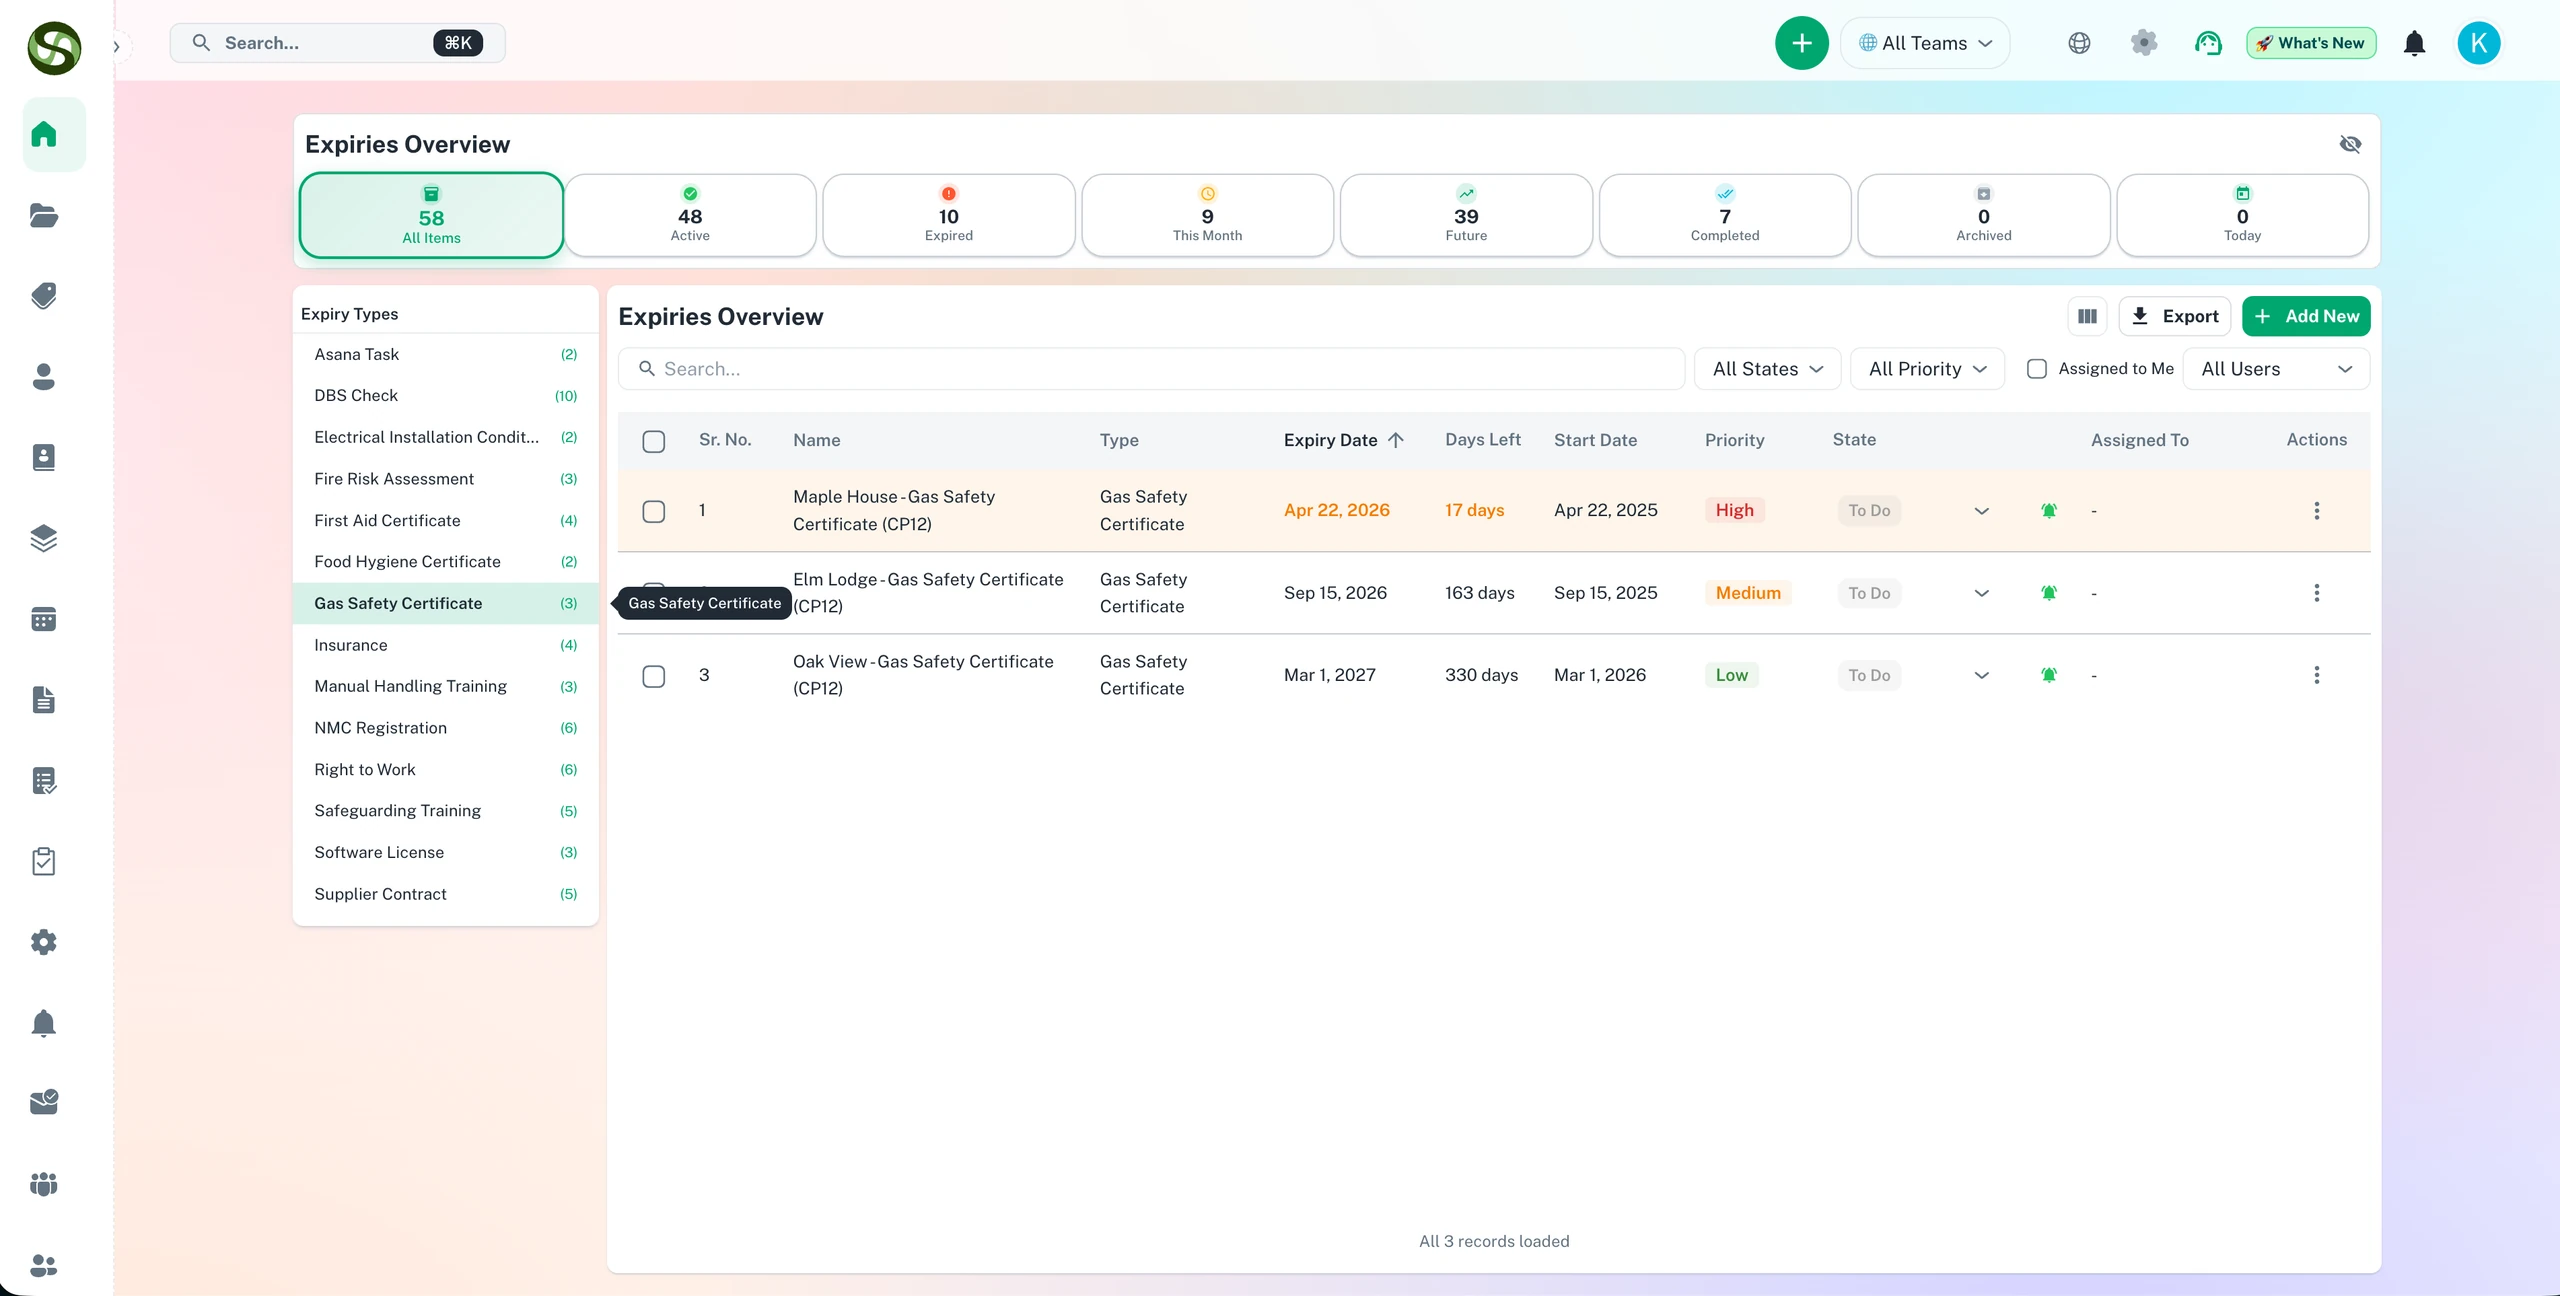Viewport: 2560px width, 1296px height.
Task: Open the notifications bell in the sidebar
Action: click(x=44, y=1023)
